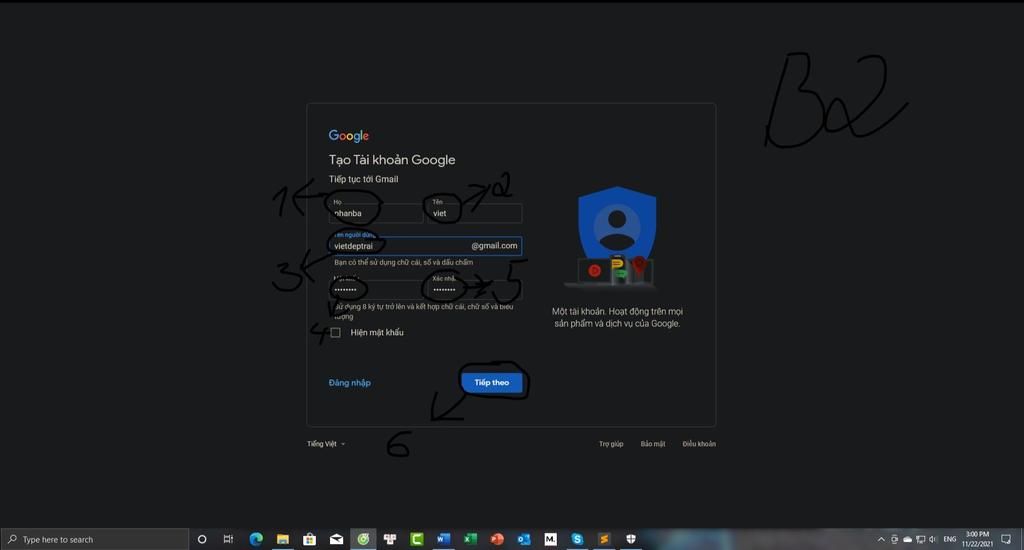Open Microsoft Edge from the taskbar
1024x550 pixels.
coord(256,539)
